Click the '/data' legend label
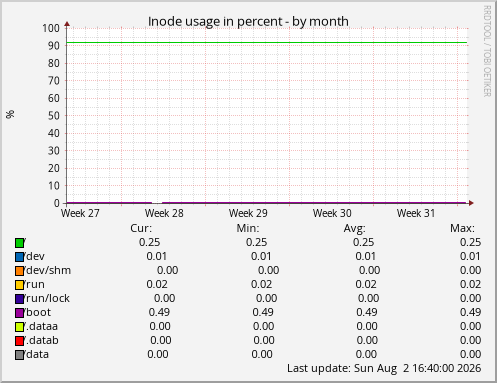497x383 pixels. tap(37, 354)
